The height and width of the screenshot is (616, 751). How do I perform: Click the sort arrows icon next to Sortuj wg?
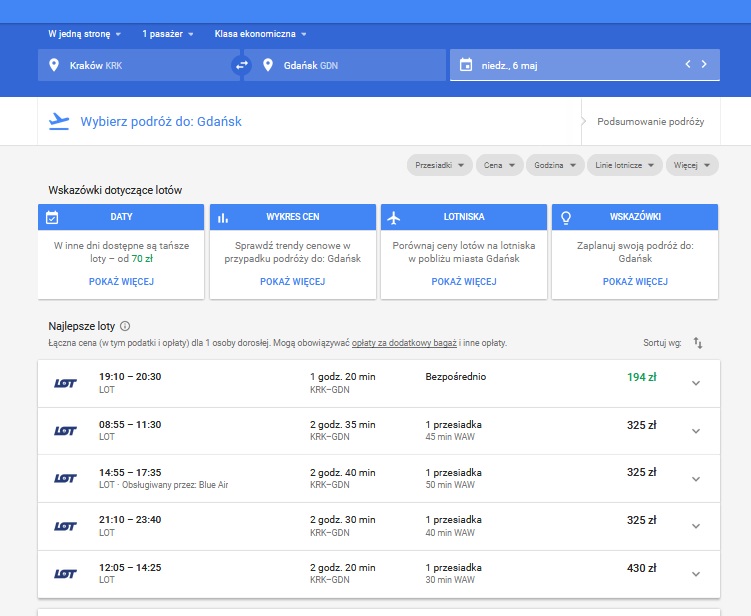698,343
